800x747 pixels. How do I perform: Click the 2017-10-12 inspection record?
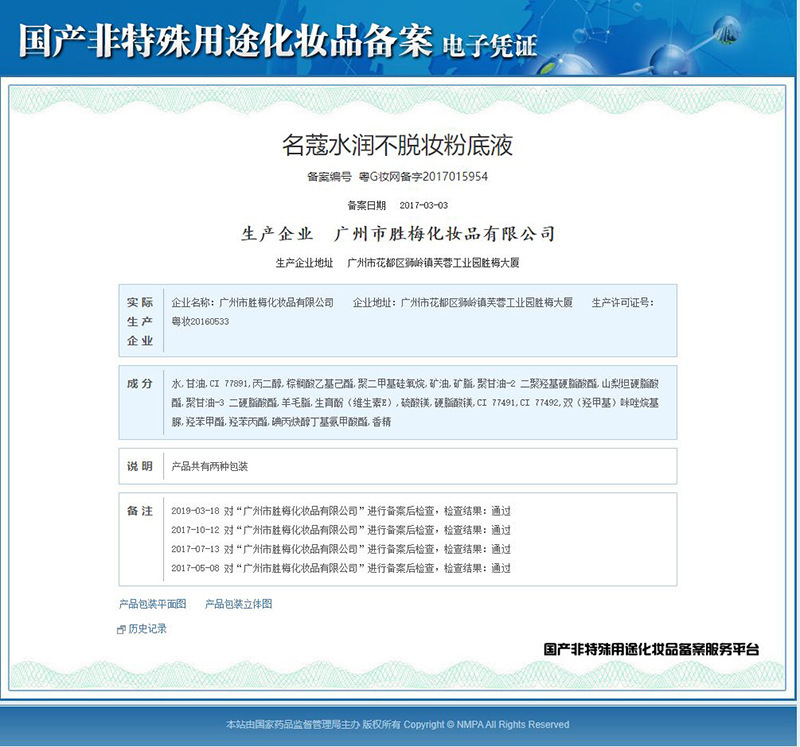tap(341, 530)
